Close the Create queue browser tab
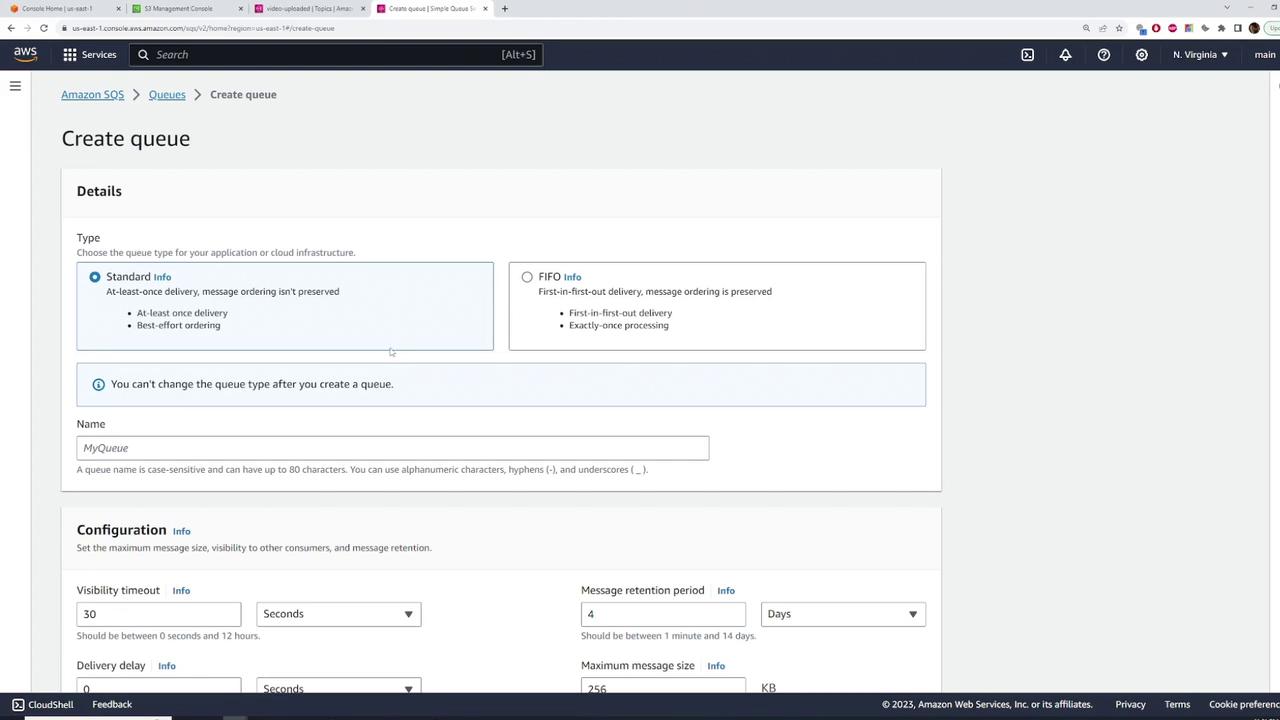Screen dimensions: 1280x720 pyautogui.click(x=485, y=9)
